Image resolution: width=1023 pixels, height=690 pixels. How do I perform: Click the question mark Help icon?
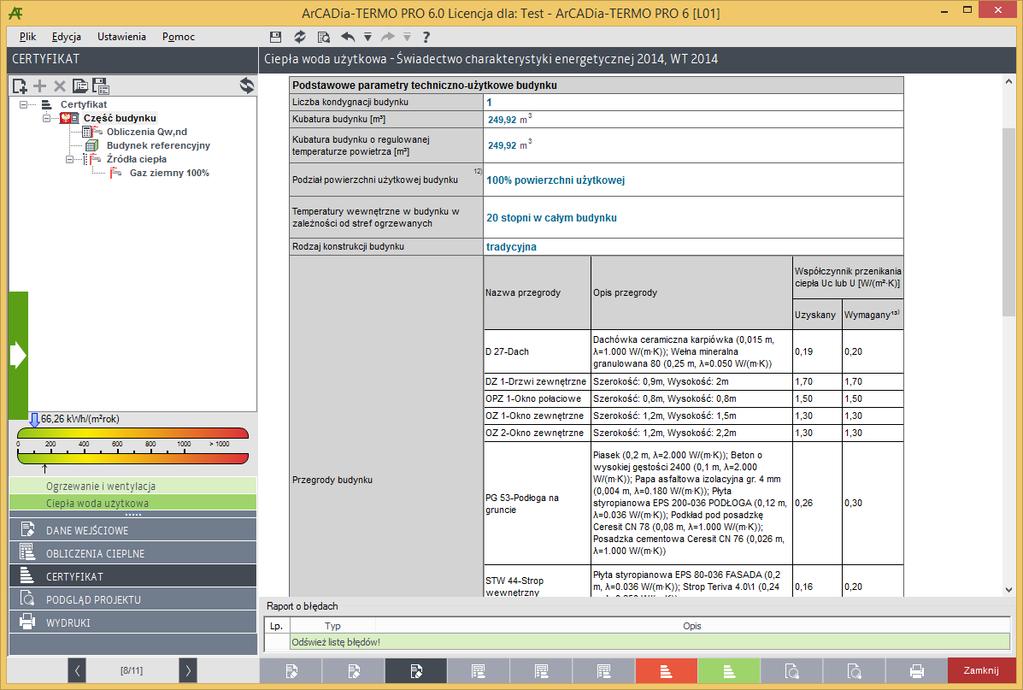tap(426, 37)
